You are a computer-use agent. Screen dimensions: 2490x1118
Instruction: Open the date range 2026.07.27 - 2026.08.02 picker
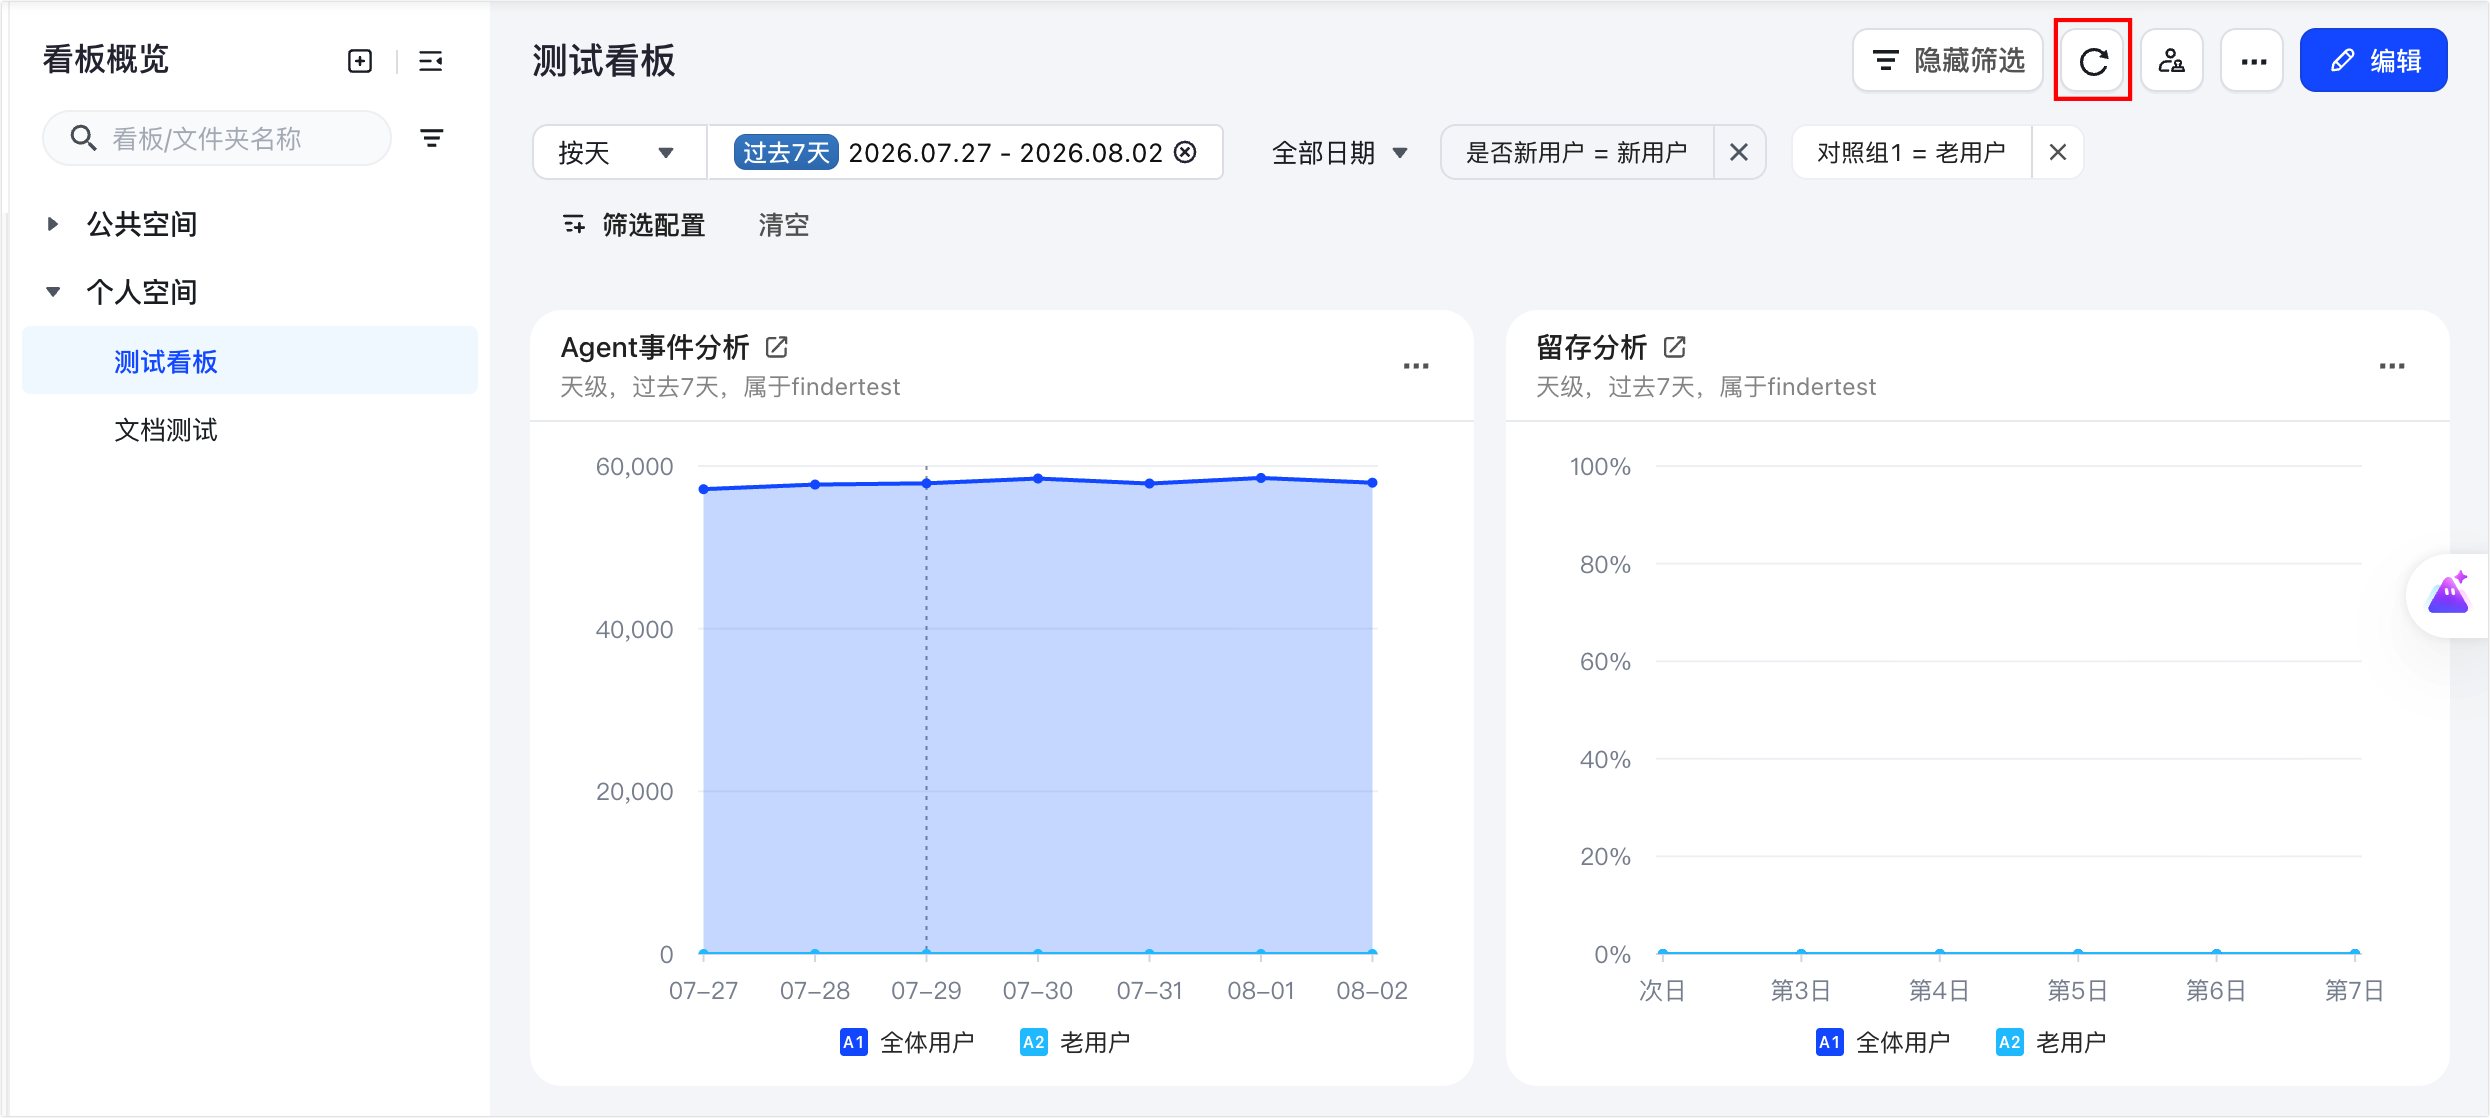tap(1005, 152)
